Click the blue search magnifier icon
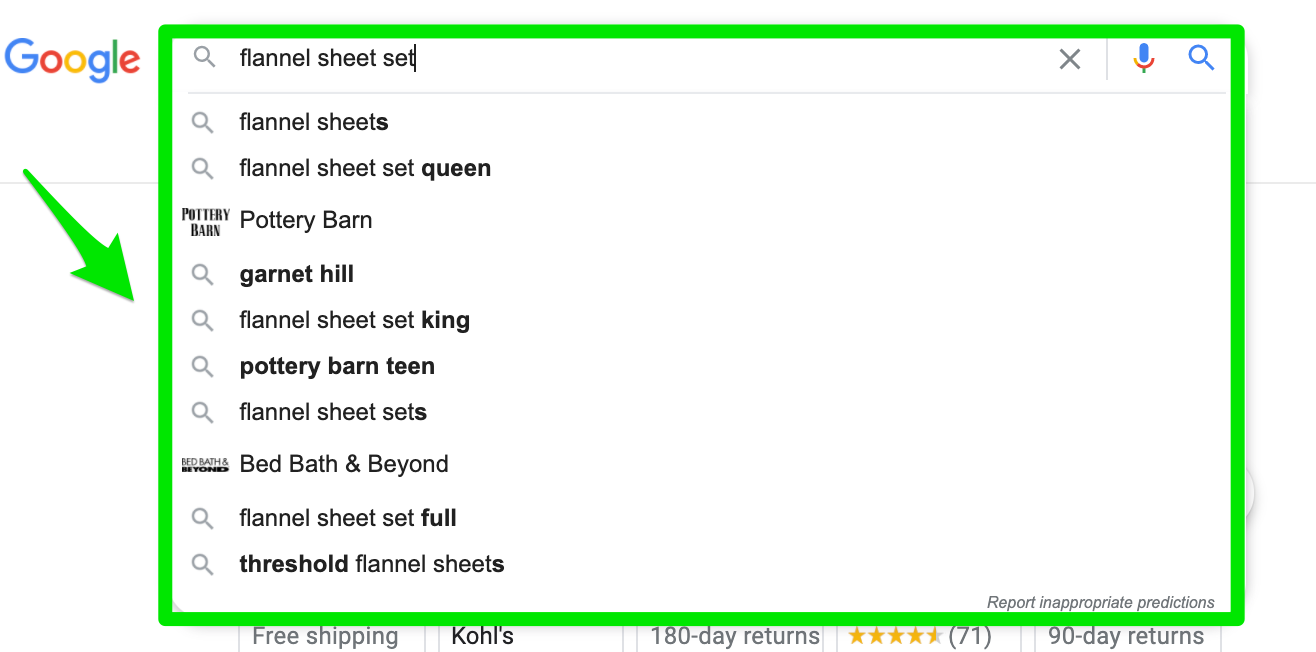Viewport: 1316px width, 652px height. pyautogui.click(x=1200, y=58)
